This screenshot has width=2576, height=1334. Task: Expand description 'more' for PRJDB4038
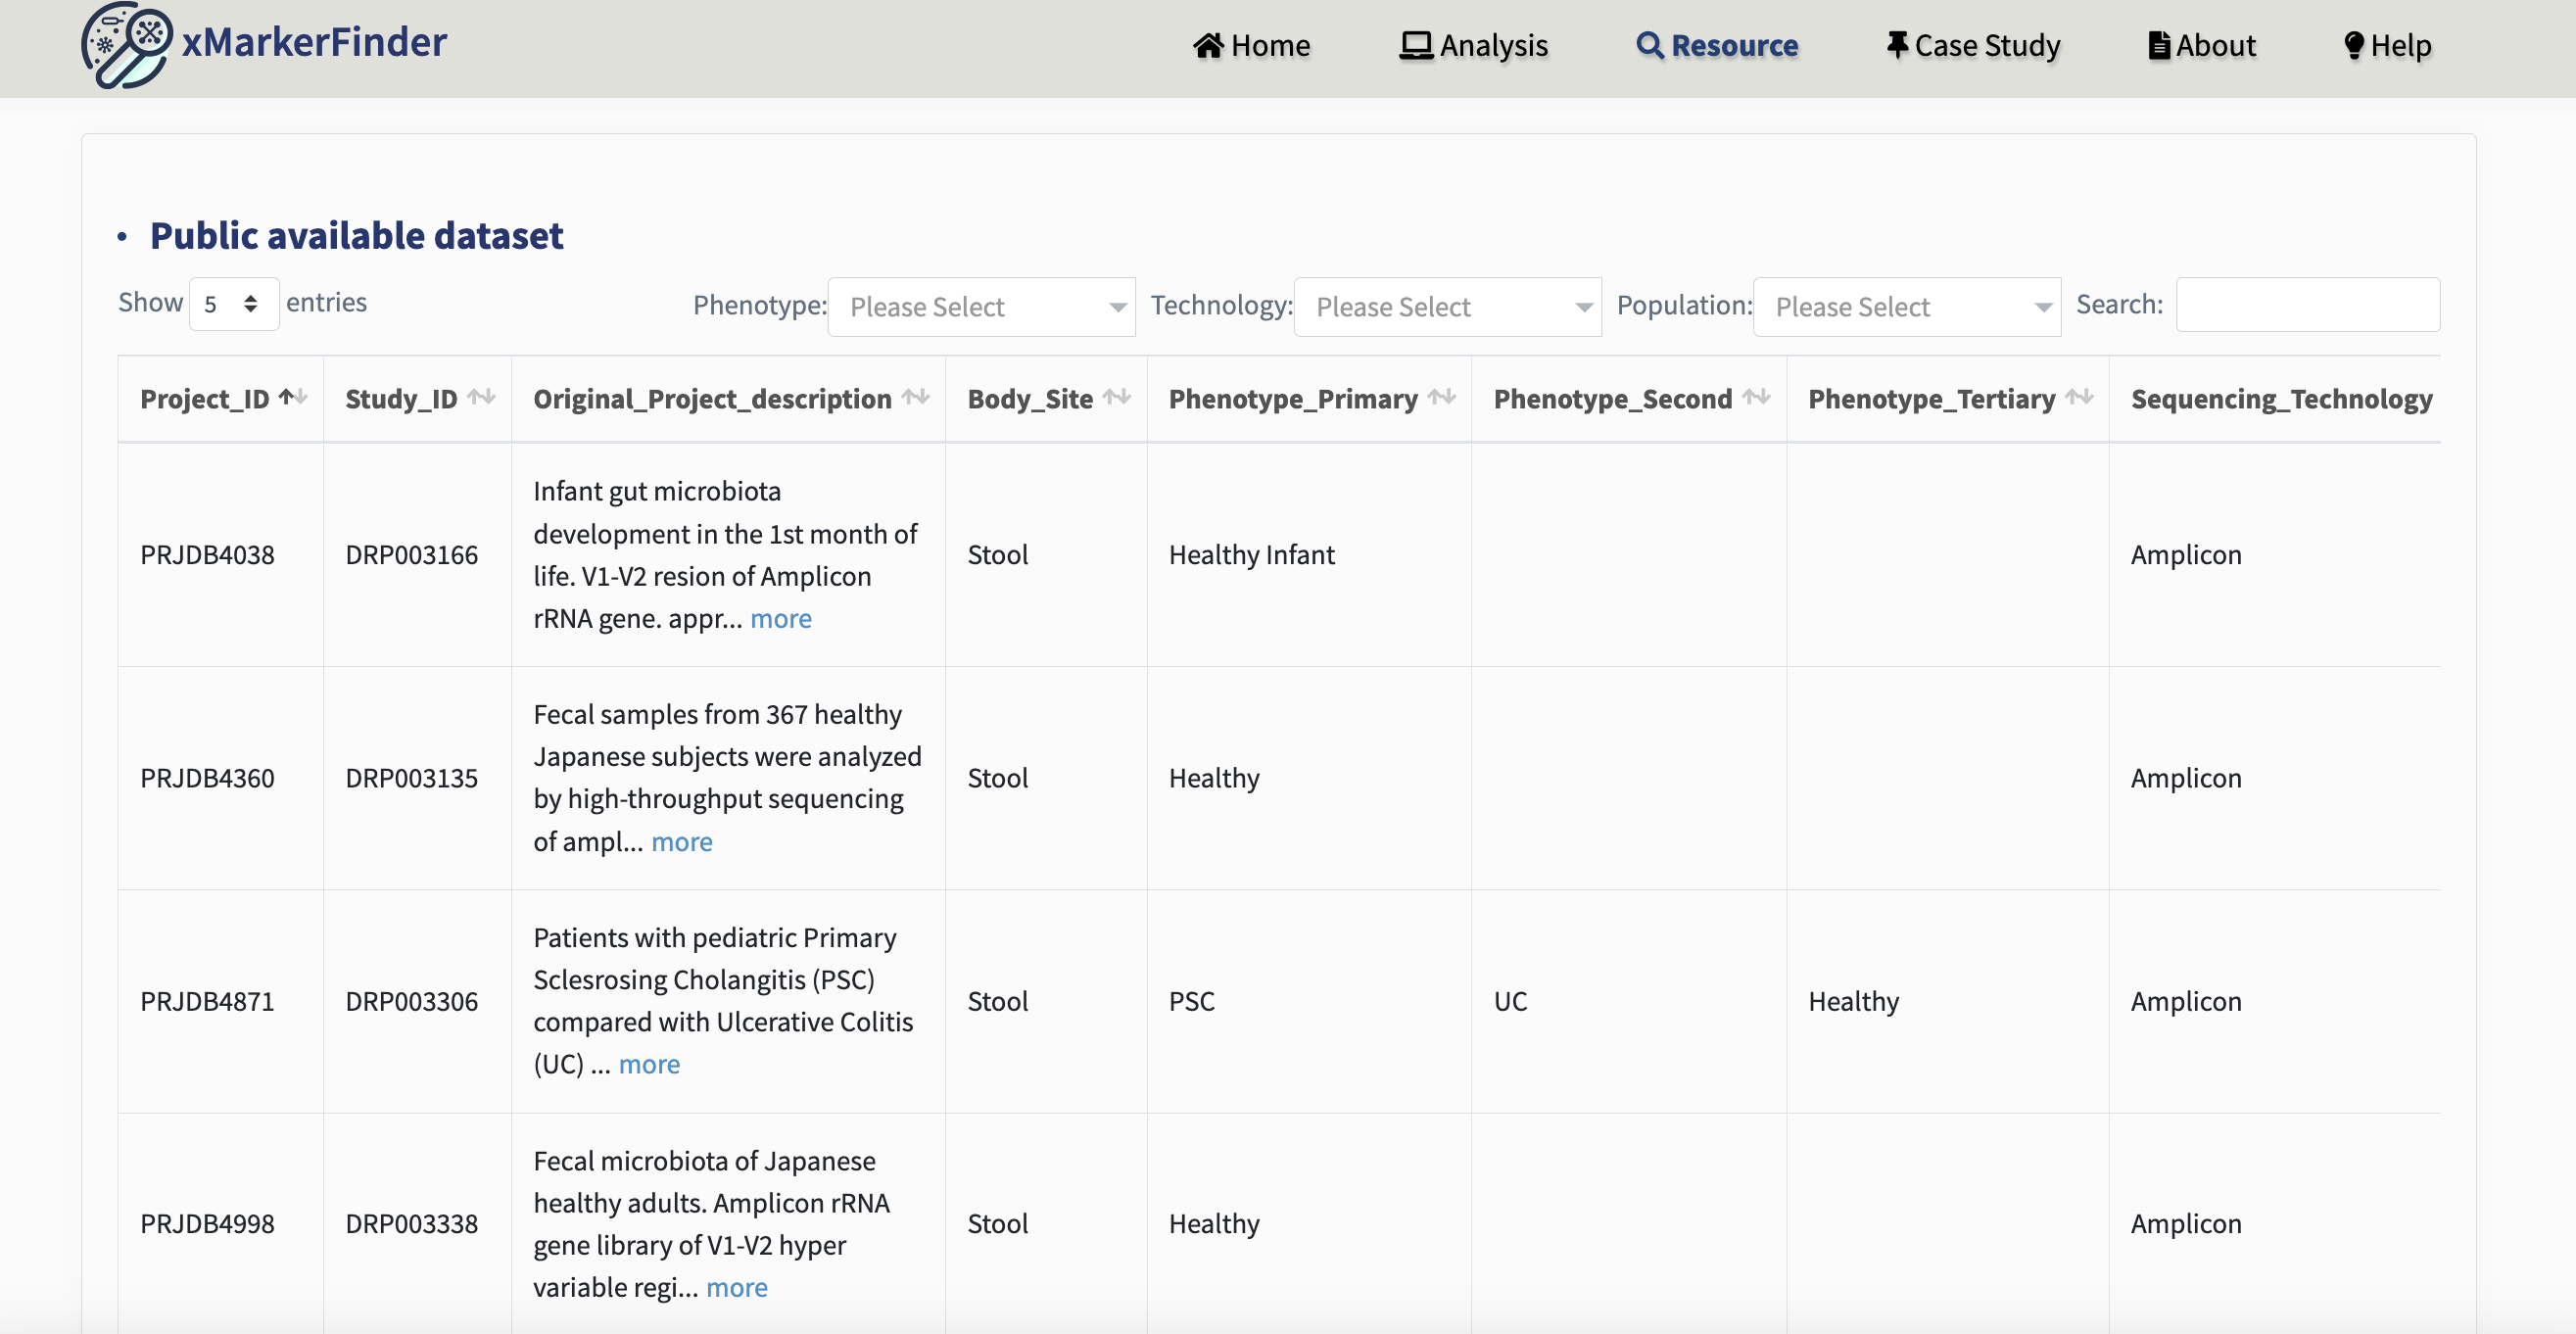click(780, 619)
